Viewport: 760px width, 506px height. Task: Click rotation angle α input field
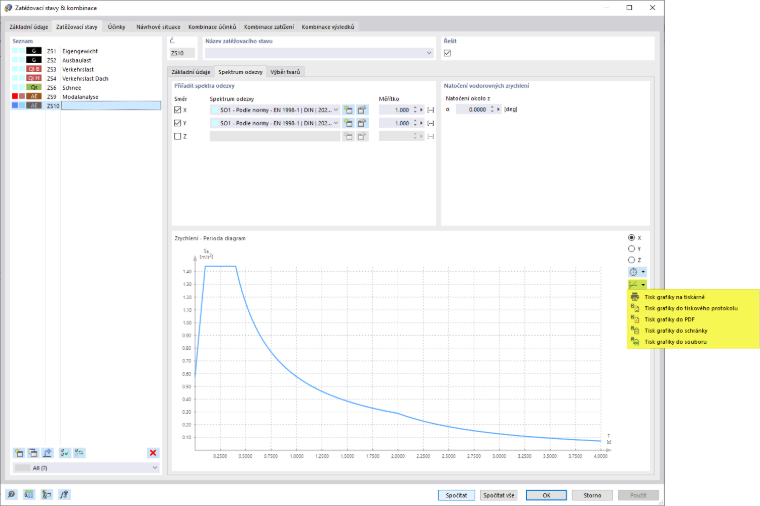(472, 110)
